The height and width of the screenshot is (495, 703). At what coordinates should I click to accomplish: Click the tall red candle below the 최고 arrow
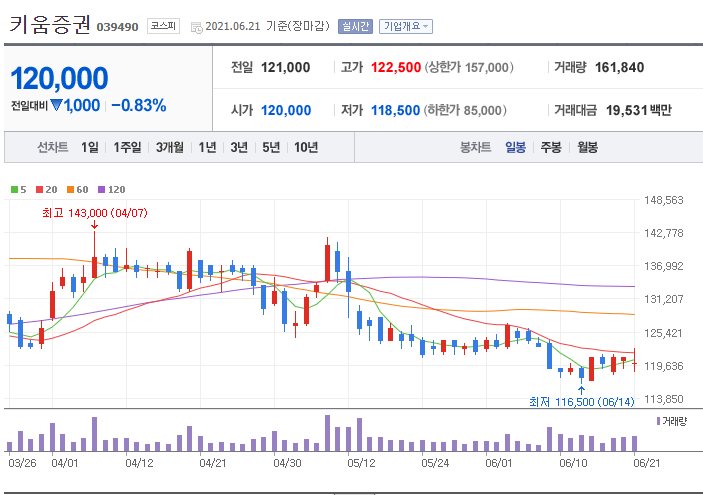pyautogui.click(x=95, y=255)
